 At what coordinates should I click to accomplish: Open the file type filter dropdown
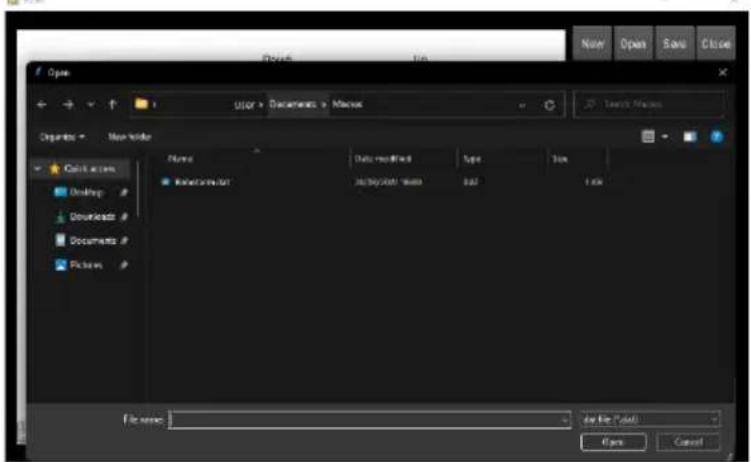tap(650, 419)
